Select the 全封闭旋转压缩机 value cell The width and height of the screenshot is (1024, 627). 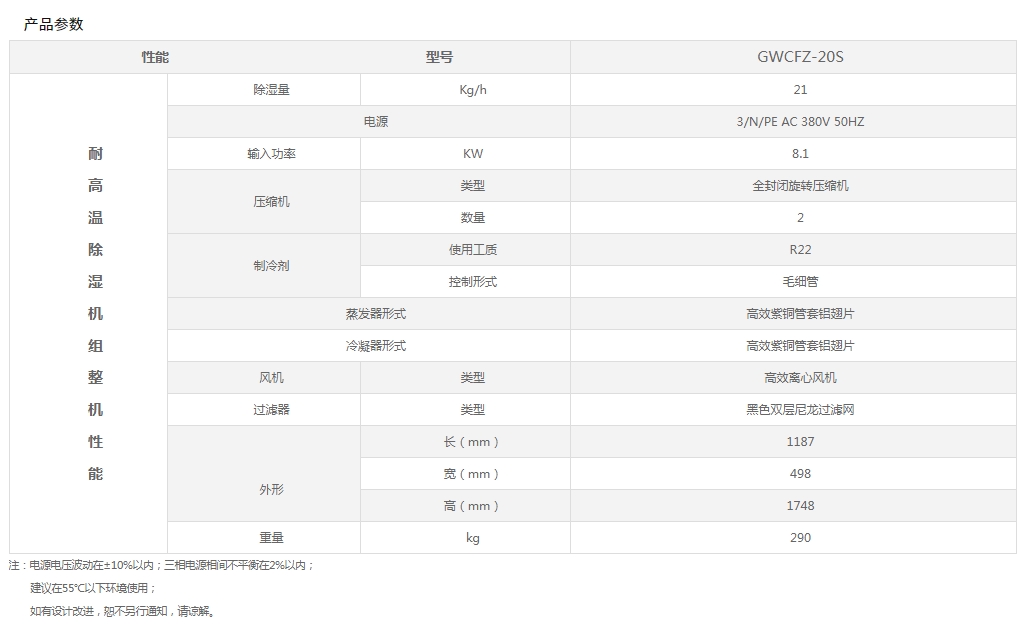tap(800, 186)
